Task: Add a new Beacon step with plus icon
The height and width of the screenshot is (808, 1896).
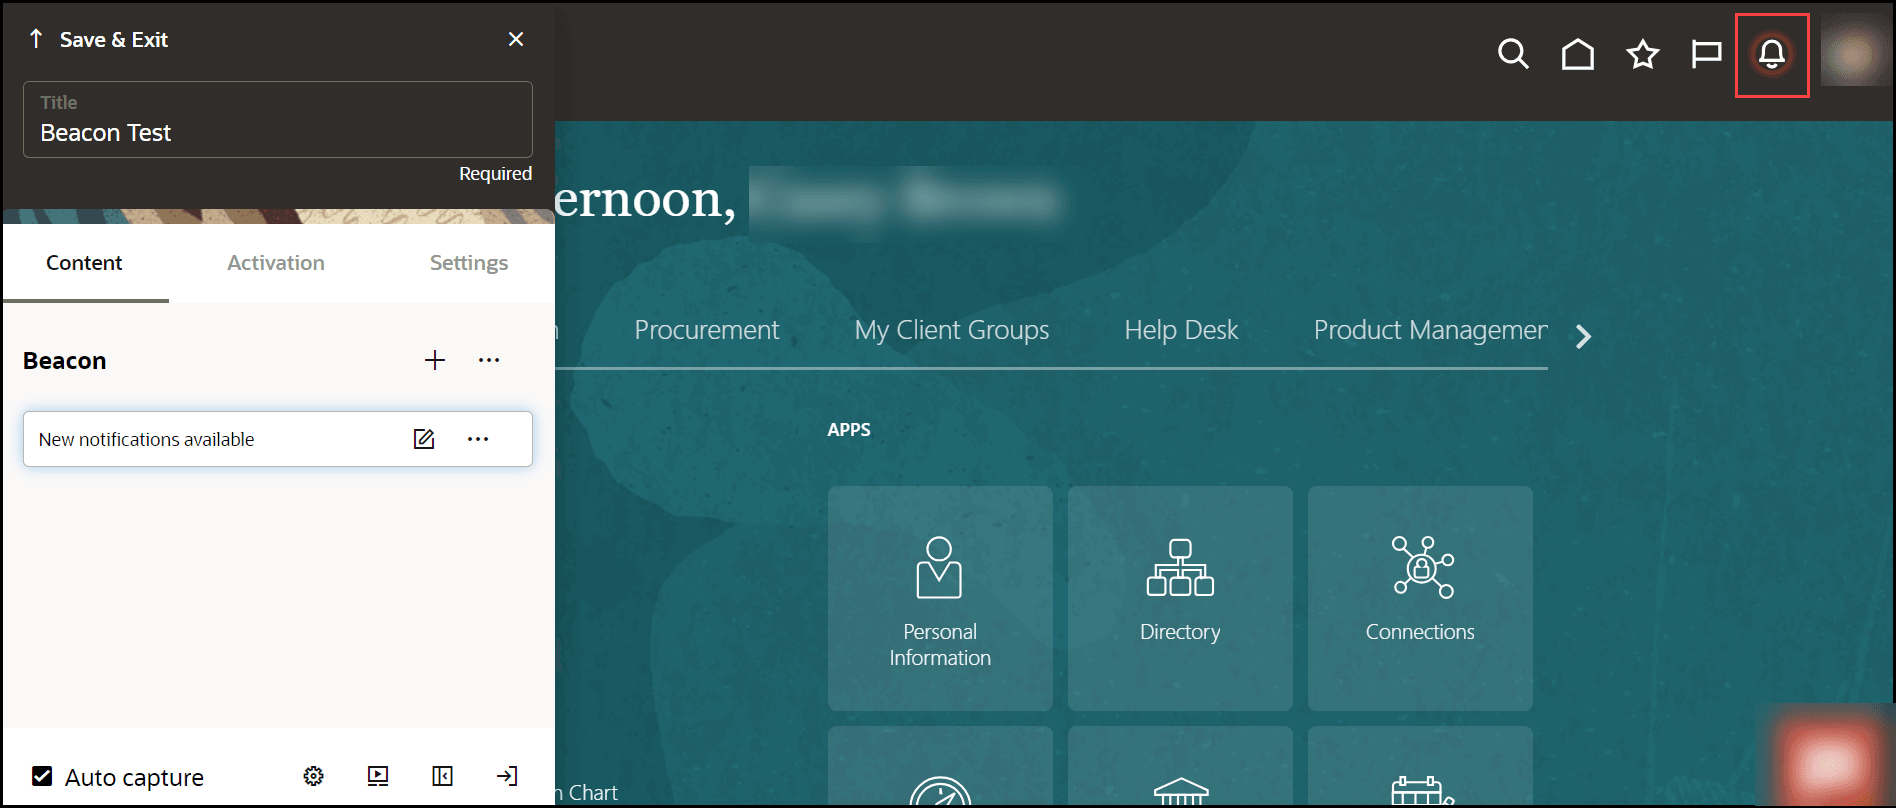Action: point(435,360)
